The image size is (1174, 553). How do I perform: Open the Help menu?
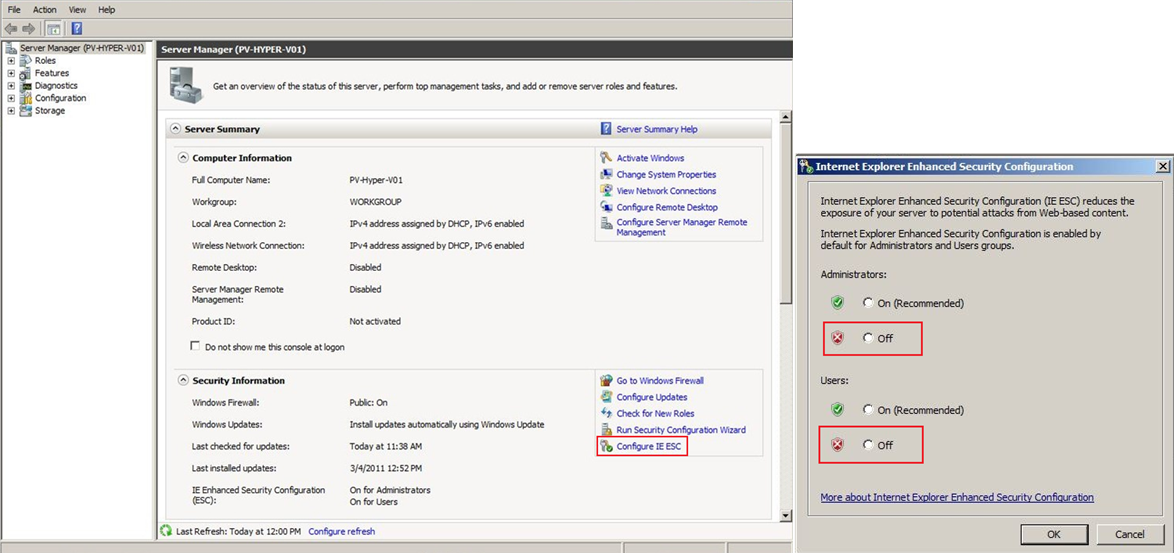click(x=107, y=10)
